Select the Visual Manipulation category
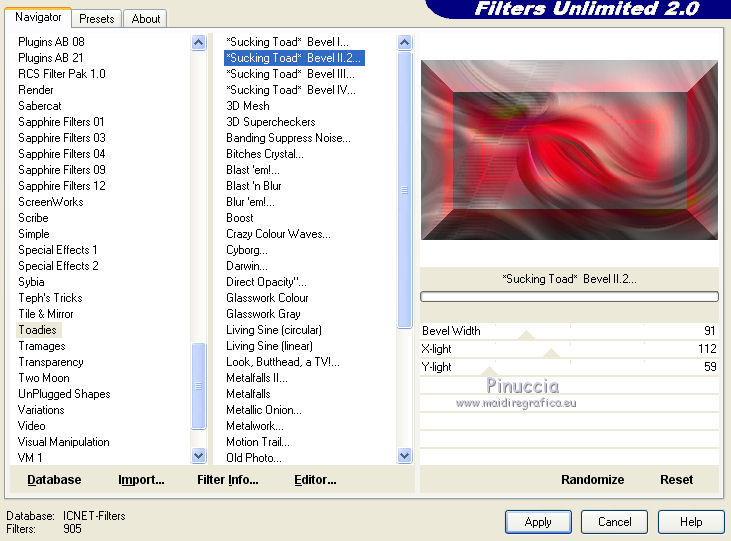 coord(63,442)
